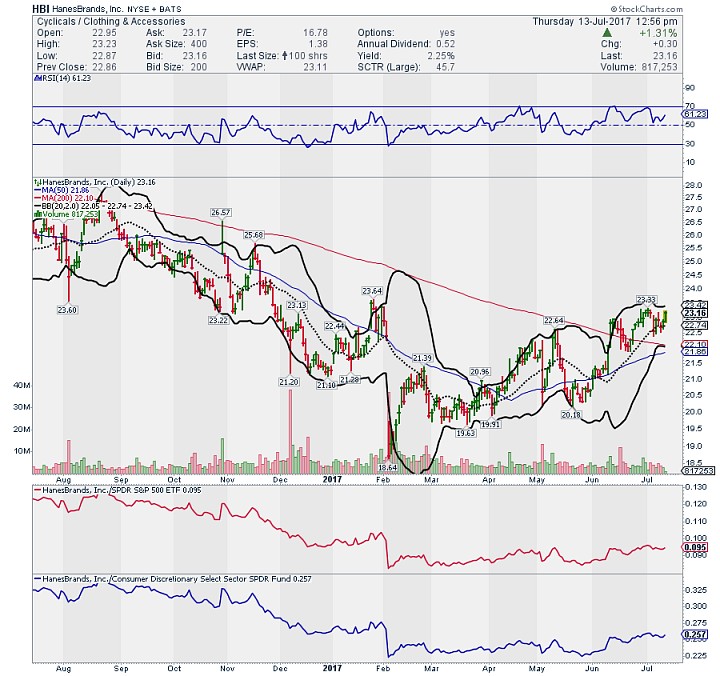Click the Yield value 2.25%
Image resolution: width=720 pixels, height=676 pixels.
click(441, 56)
